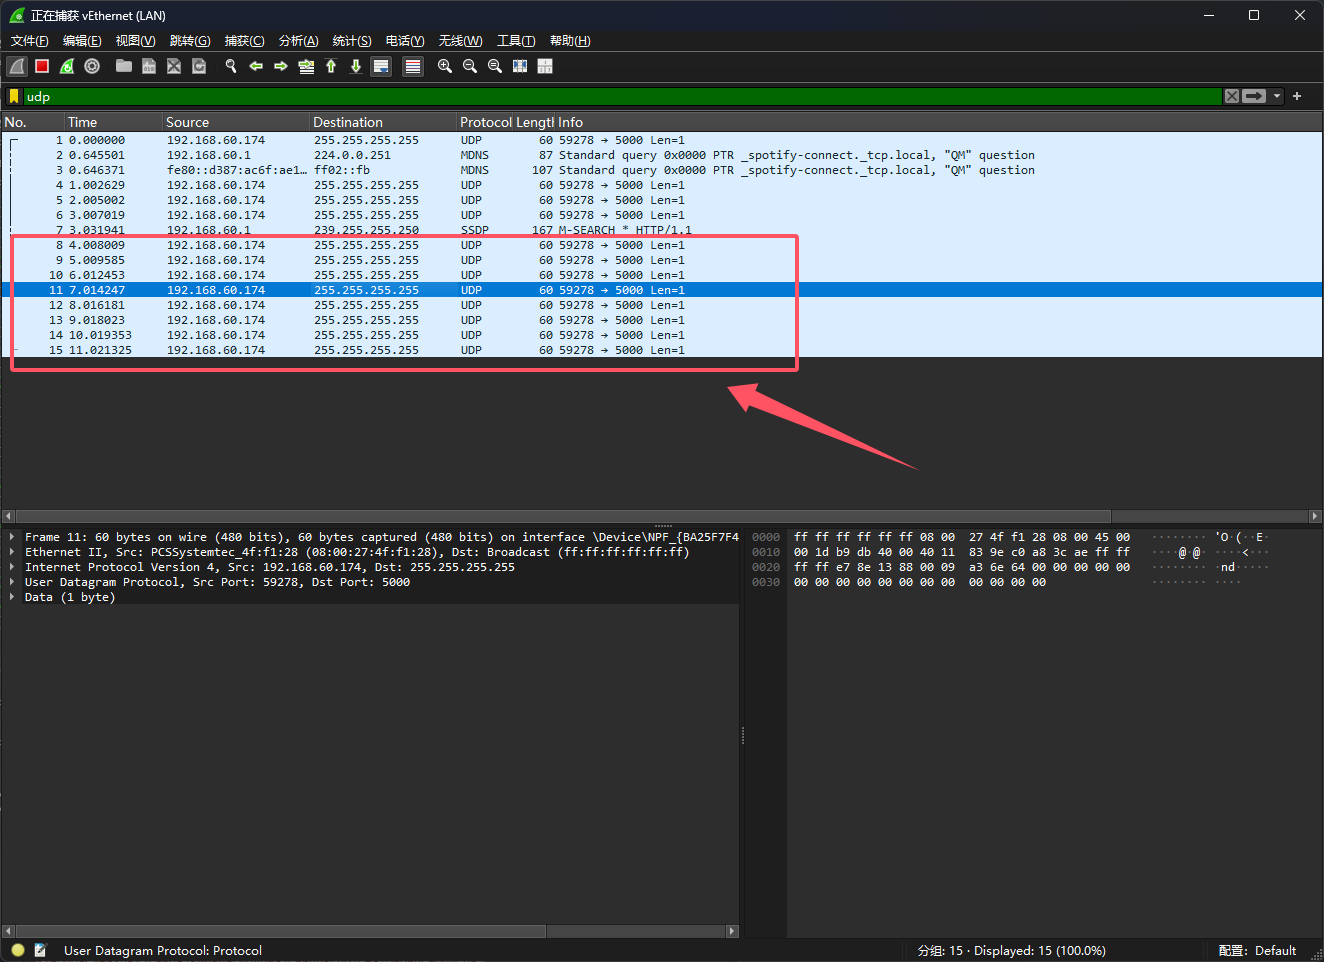Screen dimensions: 1324x962
Task: Expand the User Datagram Protocol section
Action: tap(12, 582)
